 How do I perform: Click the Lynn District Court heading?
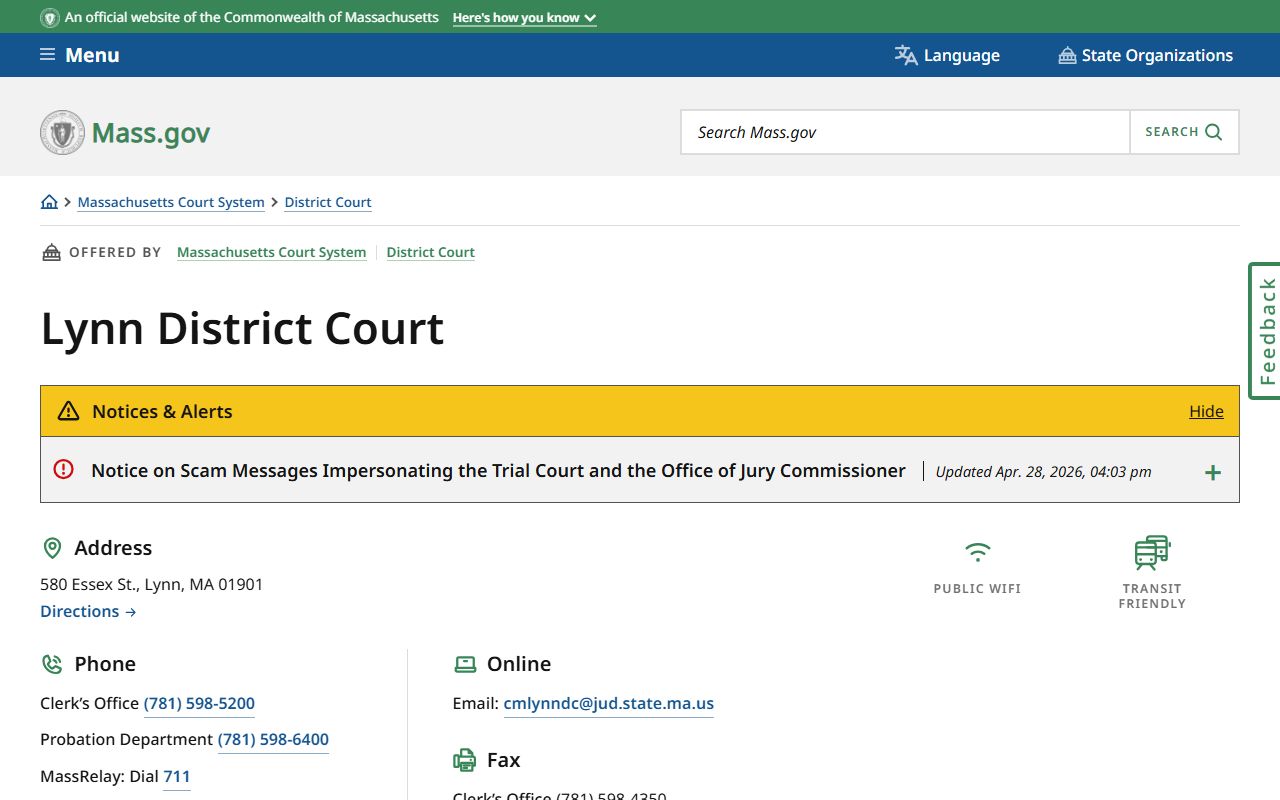click(x=242, y=328)
